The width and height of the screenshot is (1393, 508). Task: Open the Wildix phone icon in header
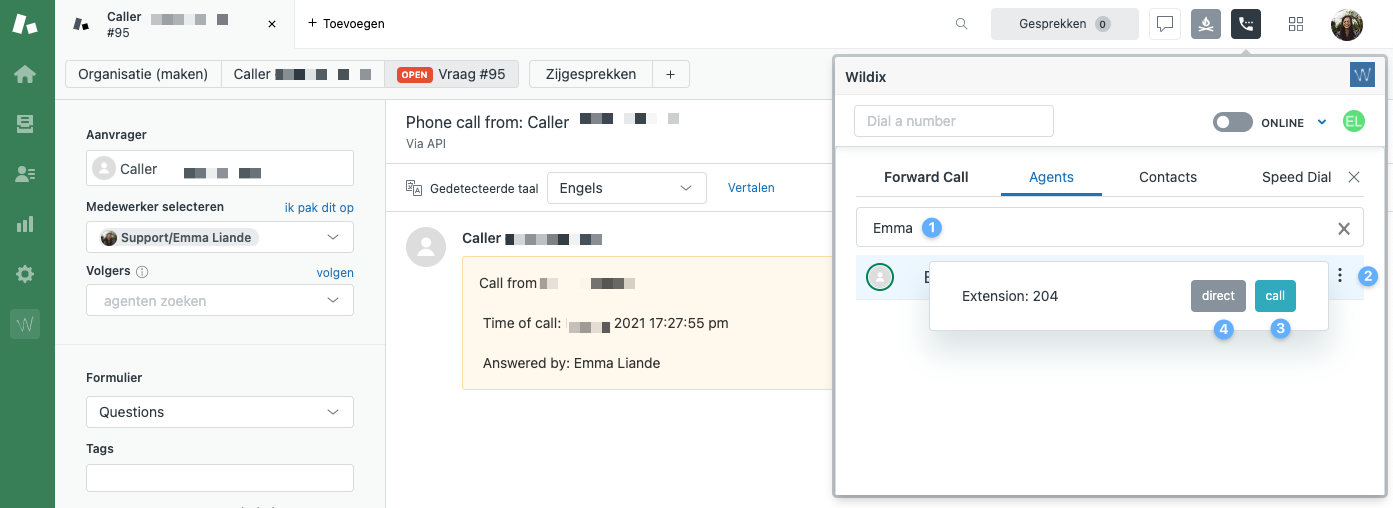click(x=1246, y=24)
